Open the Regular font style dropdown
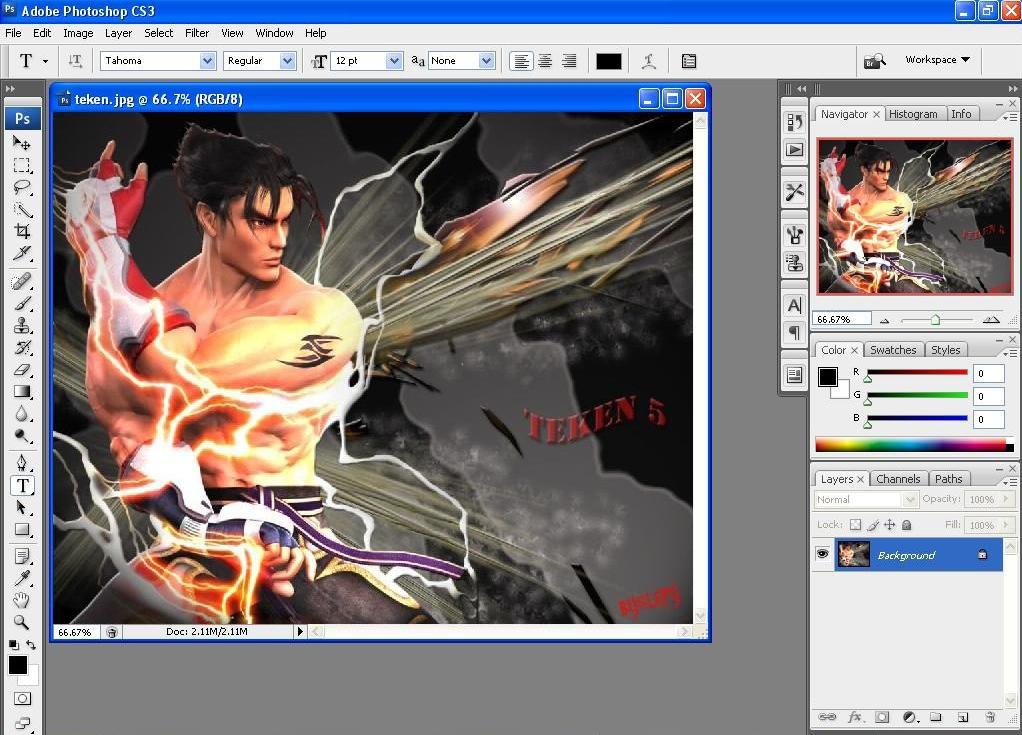Screen dimensions: 1022x735 click(x=287, y=61)
